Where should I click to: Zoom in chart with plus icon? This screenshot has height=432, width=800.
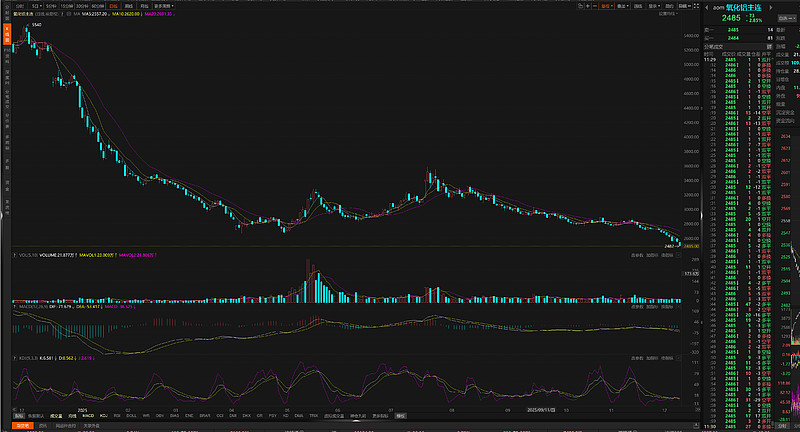(x=588, y=6)
